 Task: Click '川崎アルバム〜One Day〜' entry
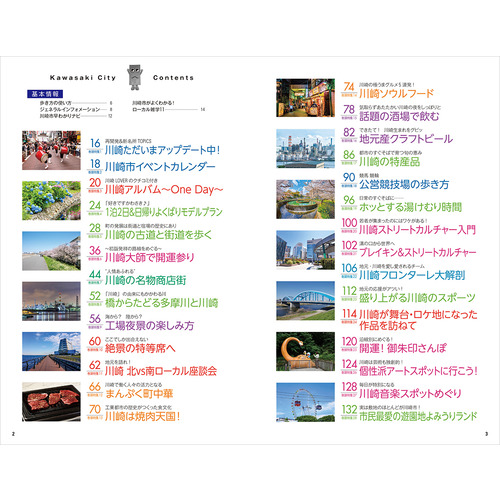(x=164, y=190)
